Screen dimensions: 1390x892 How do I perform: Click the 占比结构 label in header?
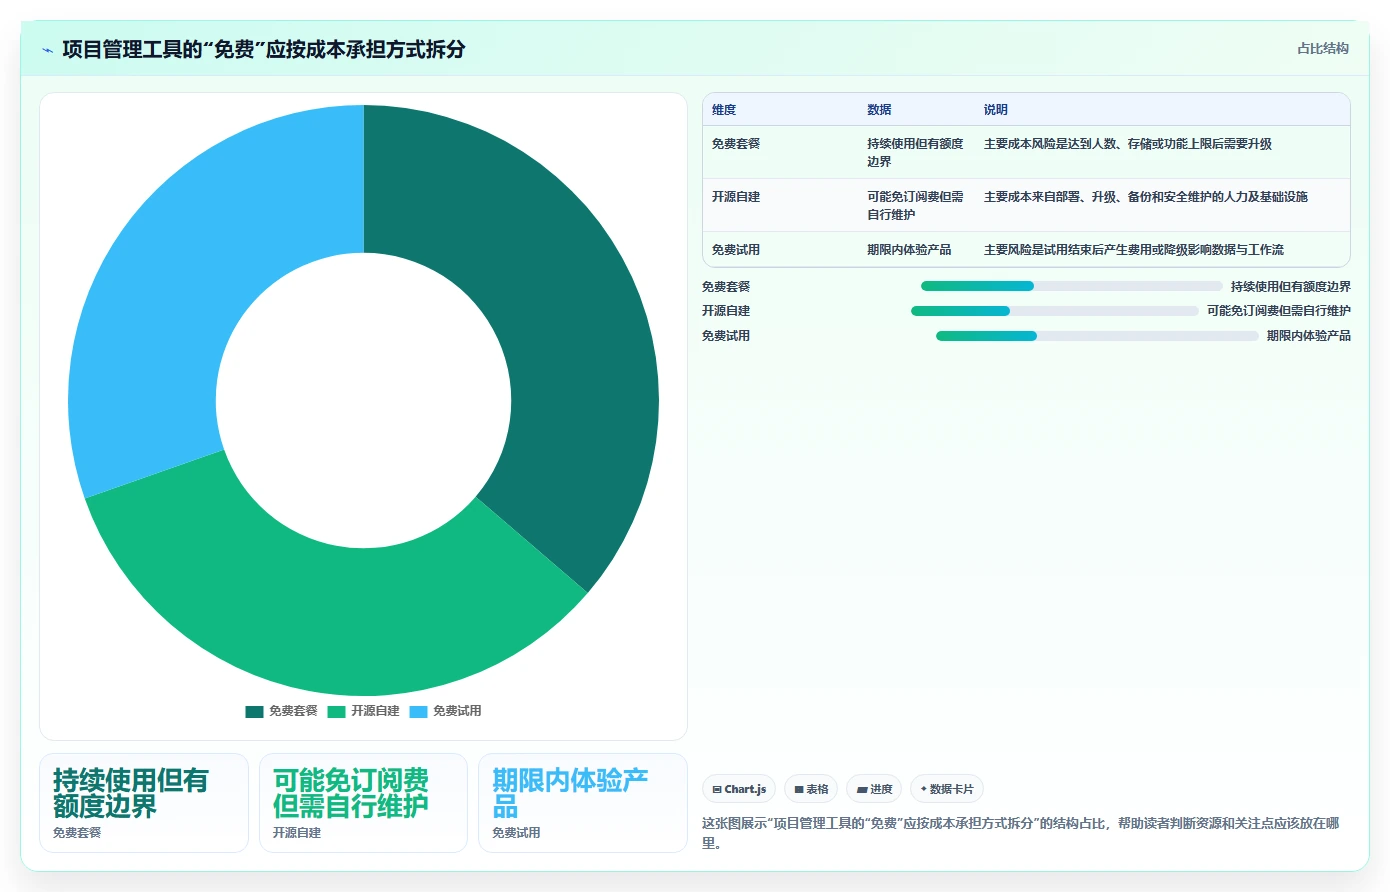pos(1323,48)
